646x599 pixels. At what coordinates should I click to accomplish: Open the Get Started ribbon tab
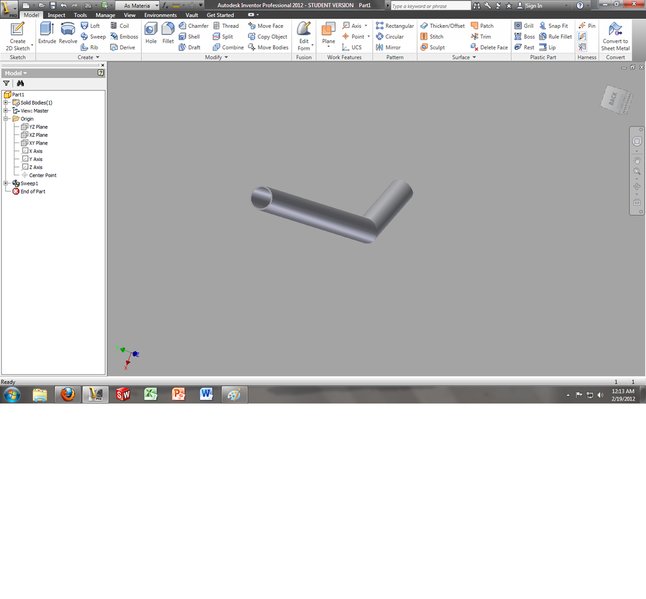(220, 15)
